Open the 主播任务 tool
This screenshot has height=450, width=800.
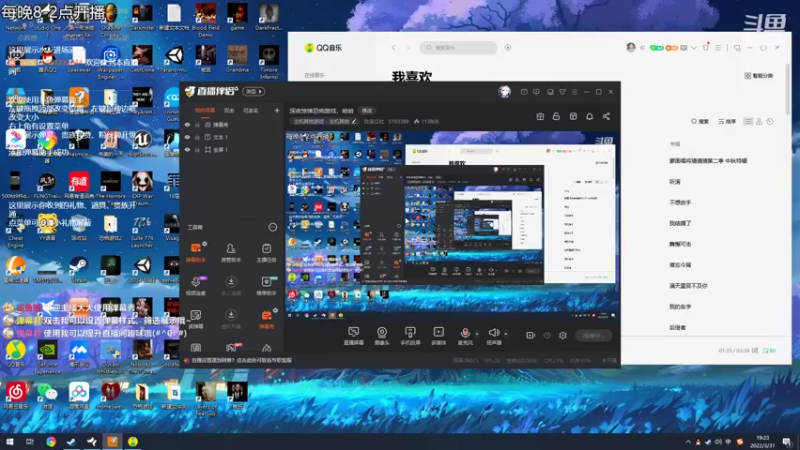(x=266, y=253)
